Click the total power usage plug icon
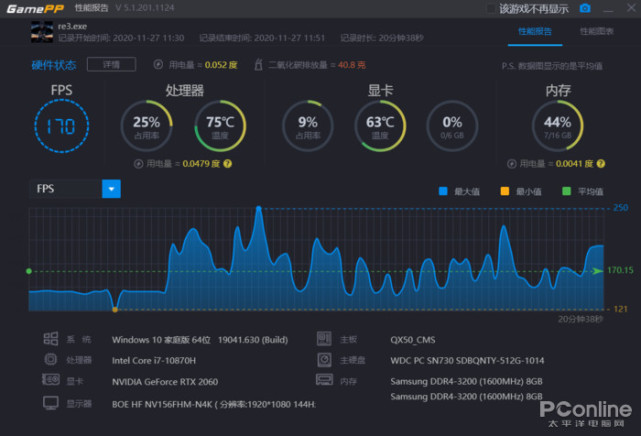 click(158, 65)
